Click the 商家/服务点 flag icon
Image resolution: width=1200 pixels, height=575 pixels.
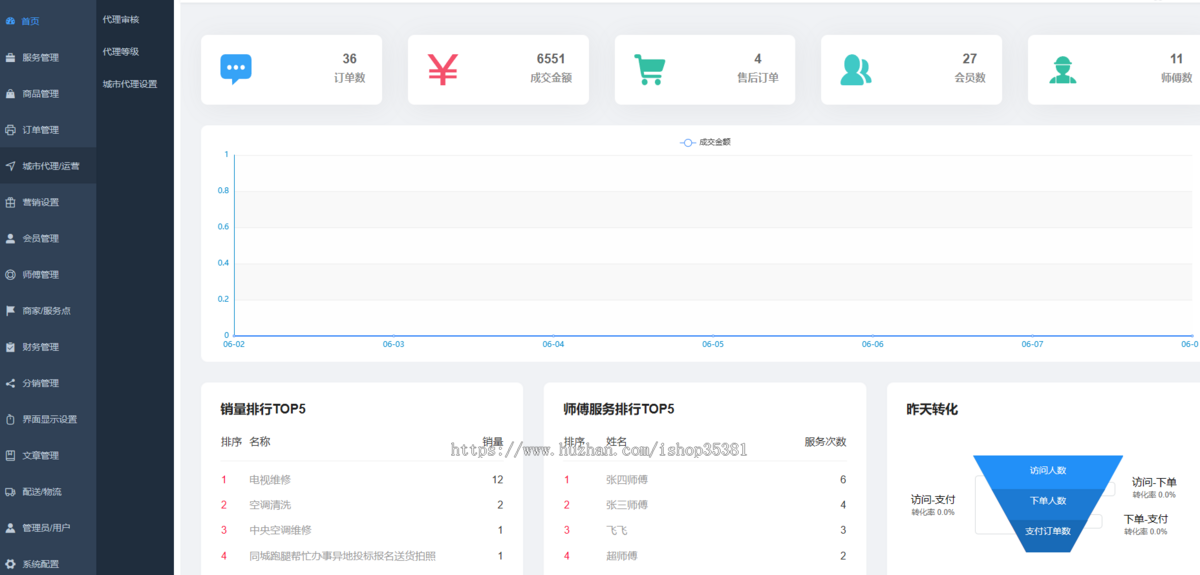(11, 310)
